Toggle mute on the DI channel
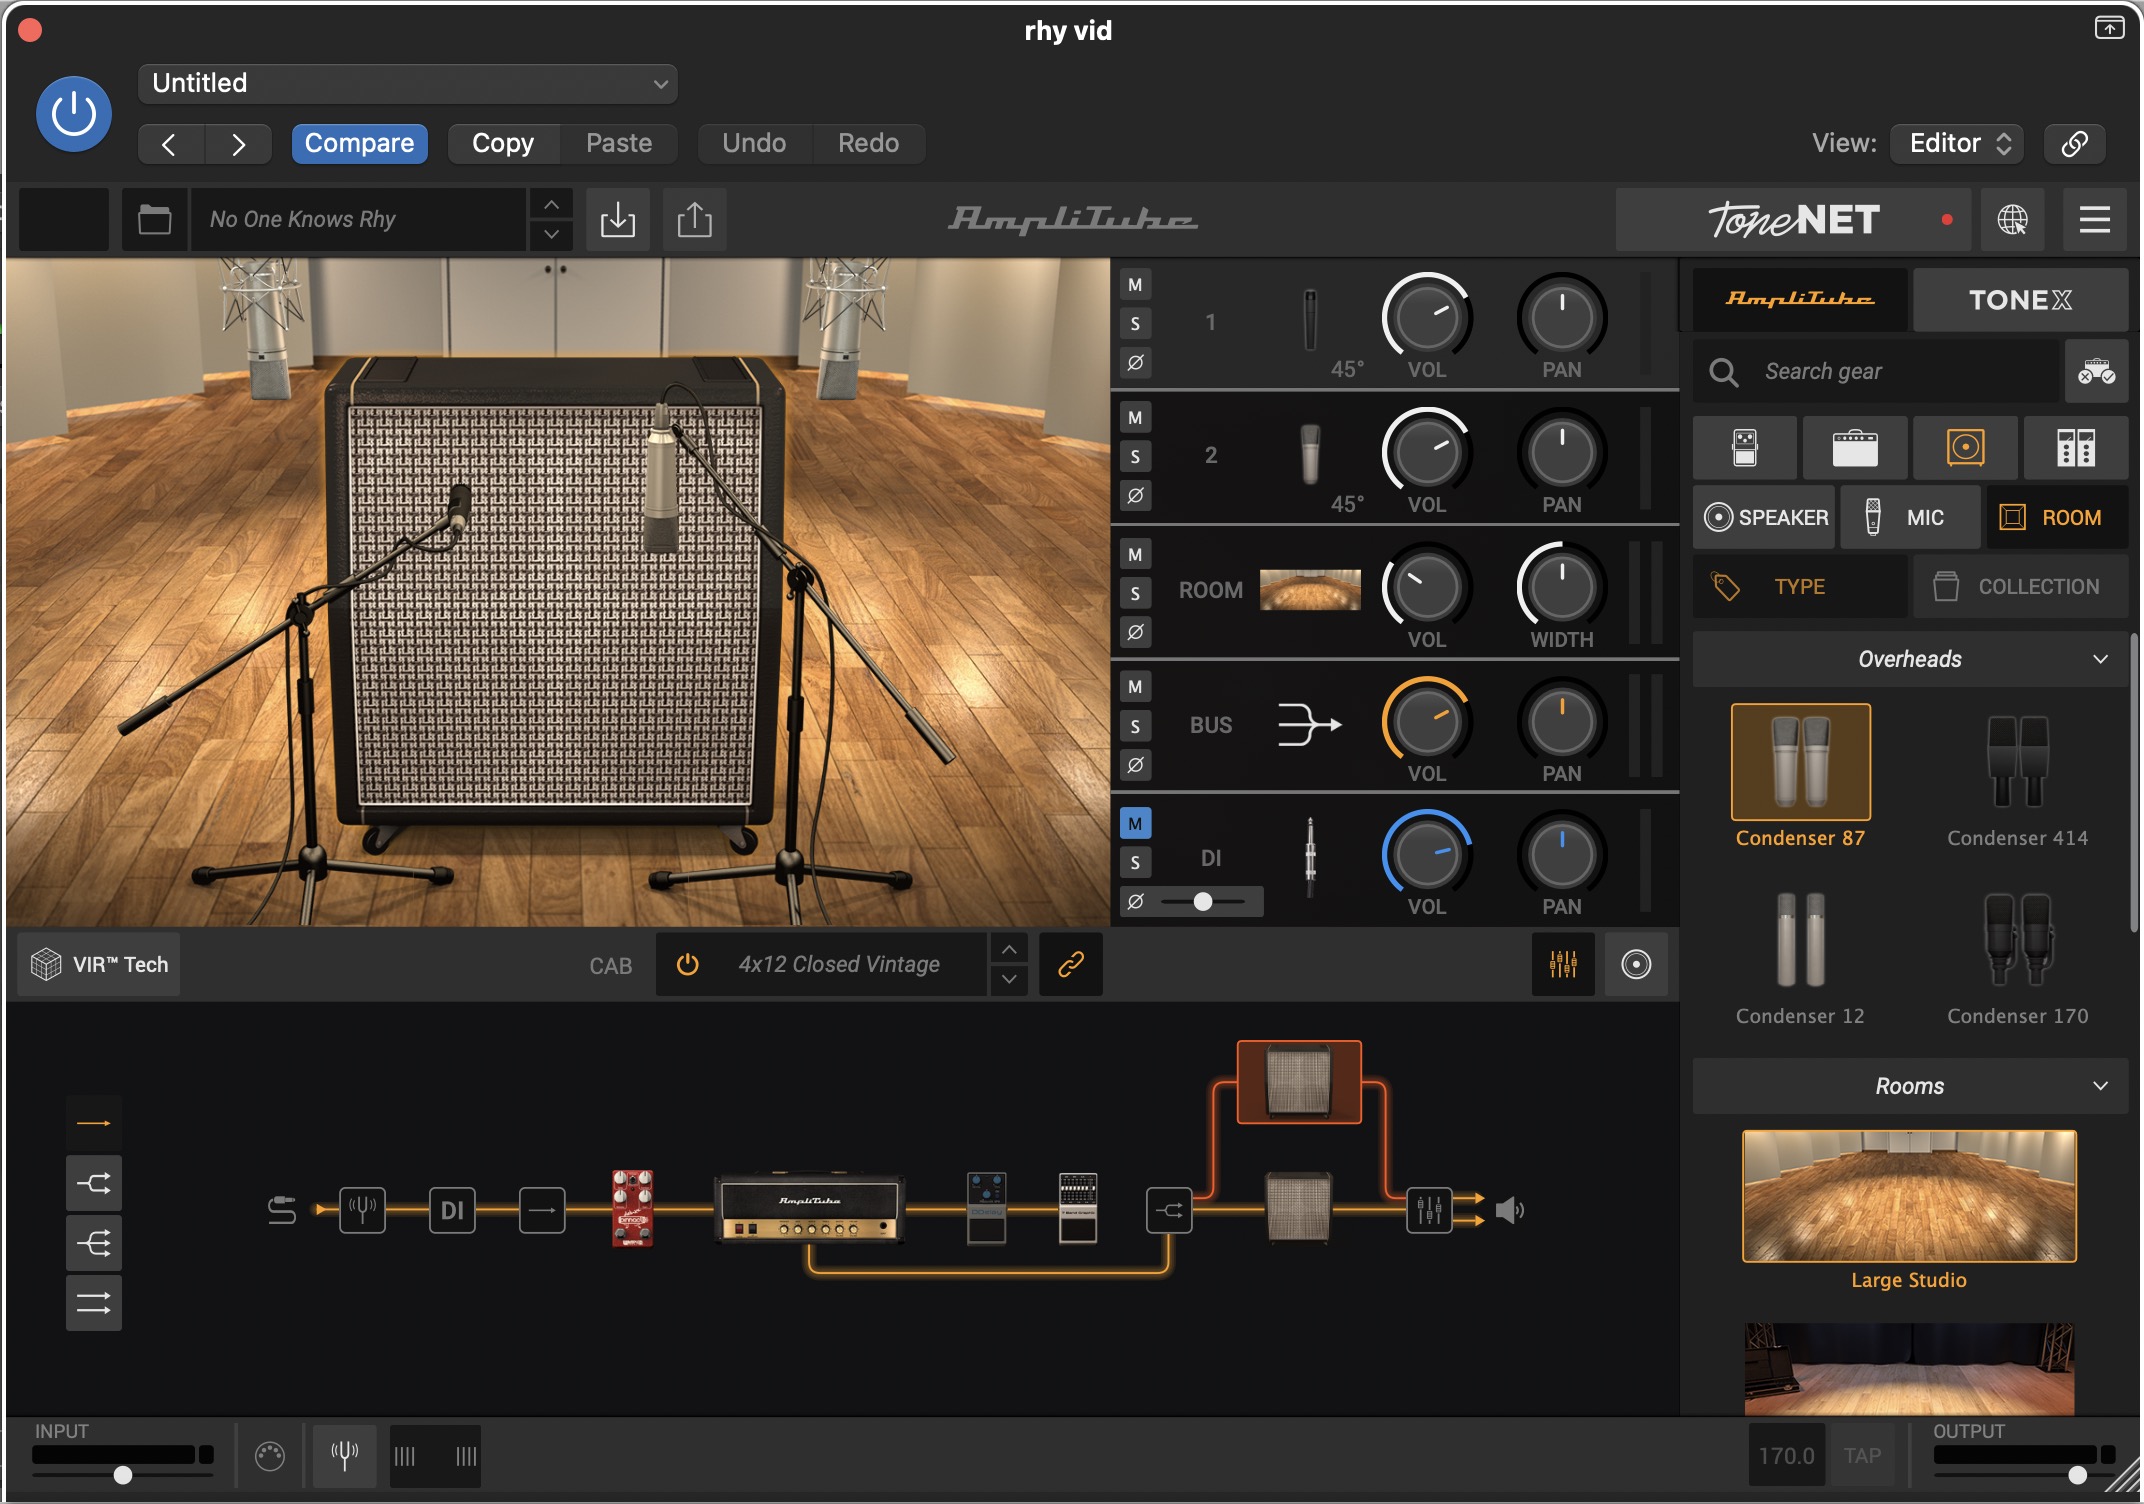Screen dimensions: 2144x1504 coord(1135,824)
